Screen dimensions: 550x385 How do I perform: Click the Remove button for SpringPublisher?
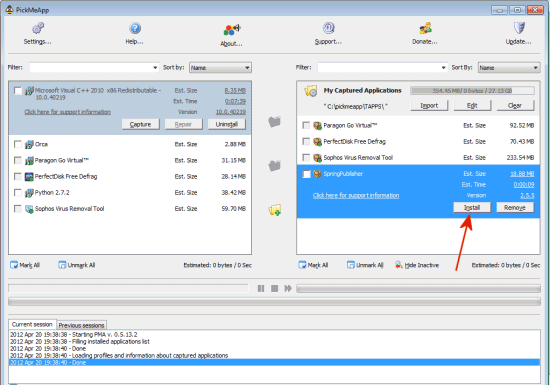pos(515,208)
